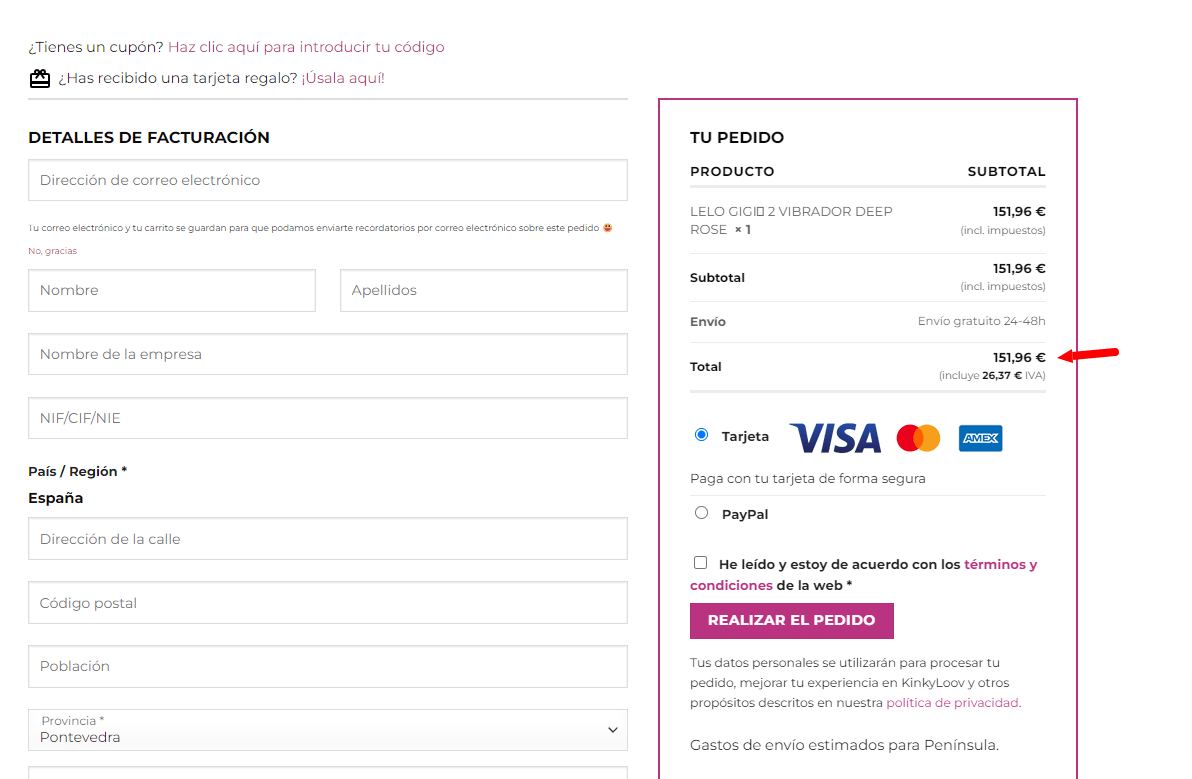Viewport: 1192px width, 779px height.
Task: Focus the email address field
Action: pos(328,180)
